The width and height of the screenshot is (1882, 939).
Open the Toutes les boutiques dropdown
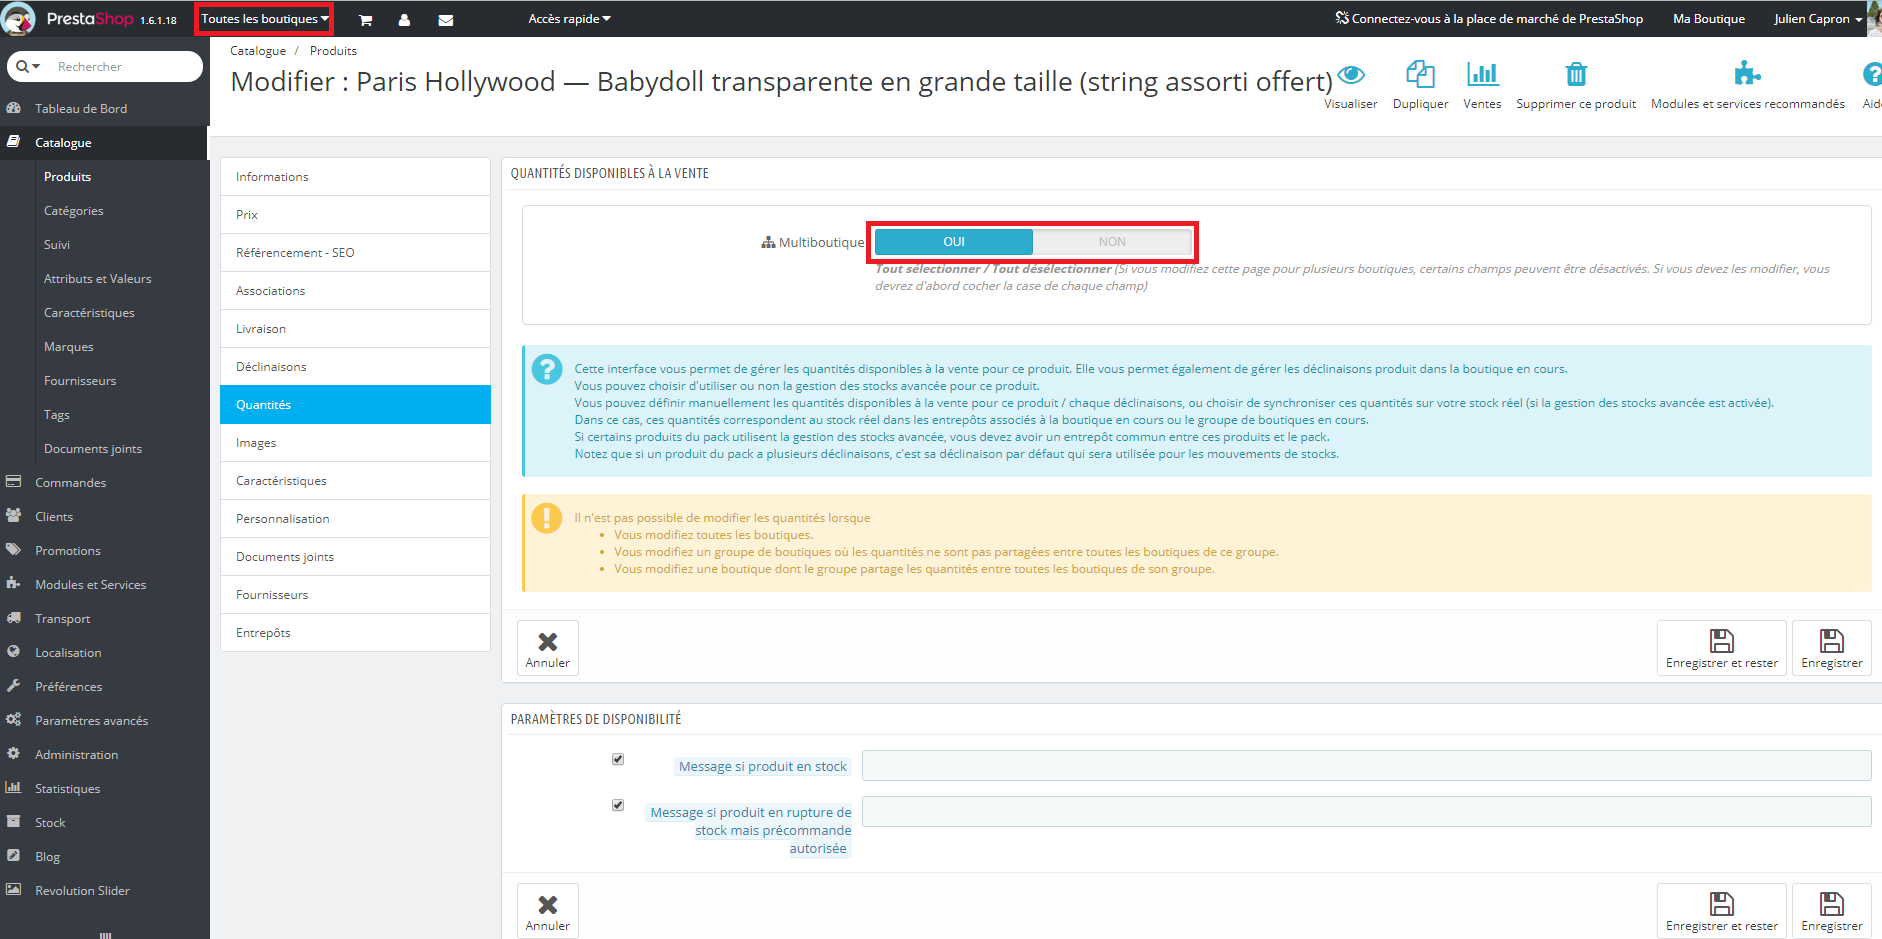coord(265,19)
